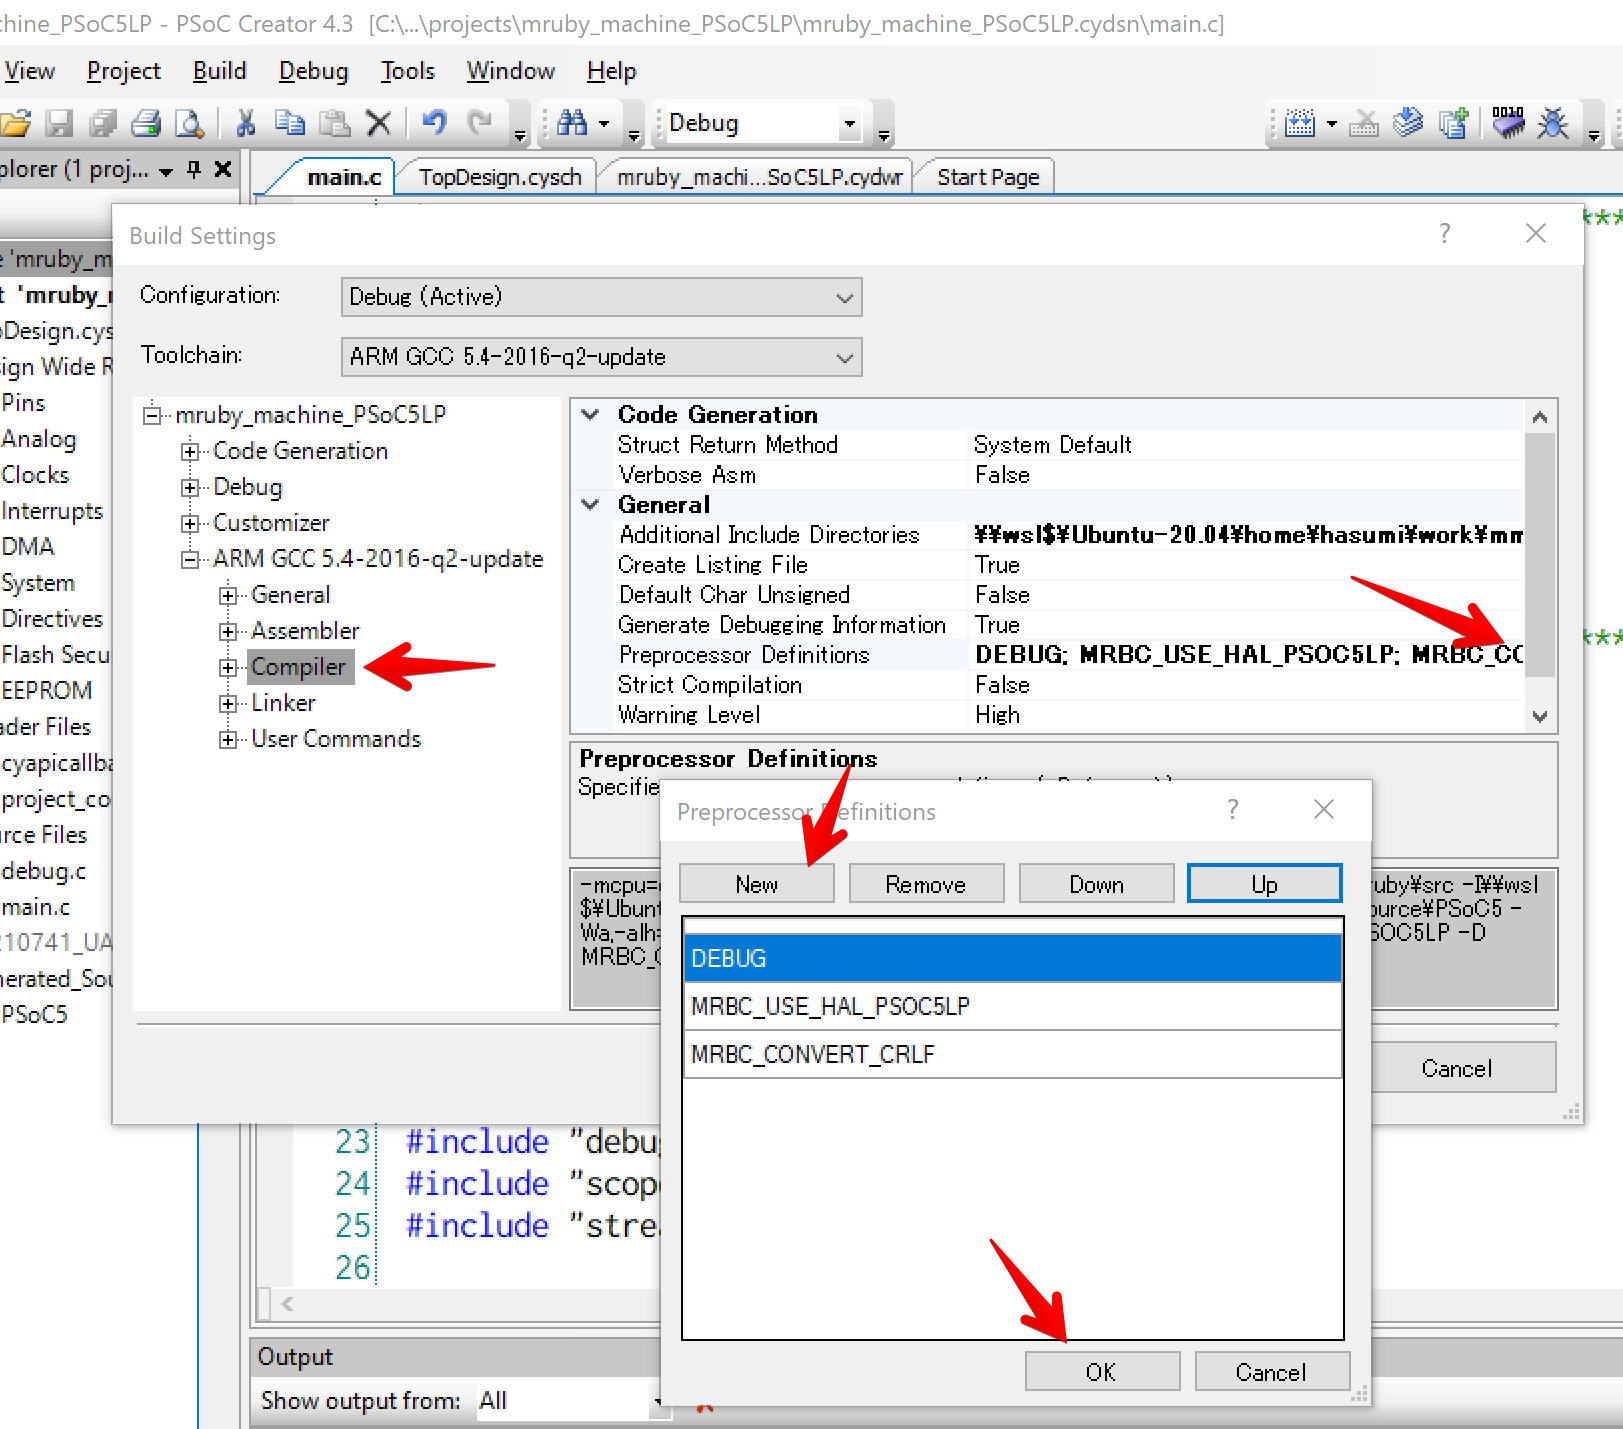The width and height of the screenshot is (1623, 1429).
Task: Click the Up button
Action: 1264,884
